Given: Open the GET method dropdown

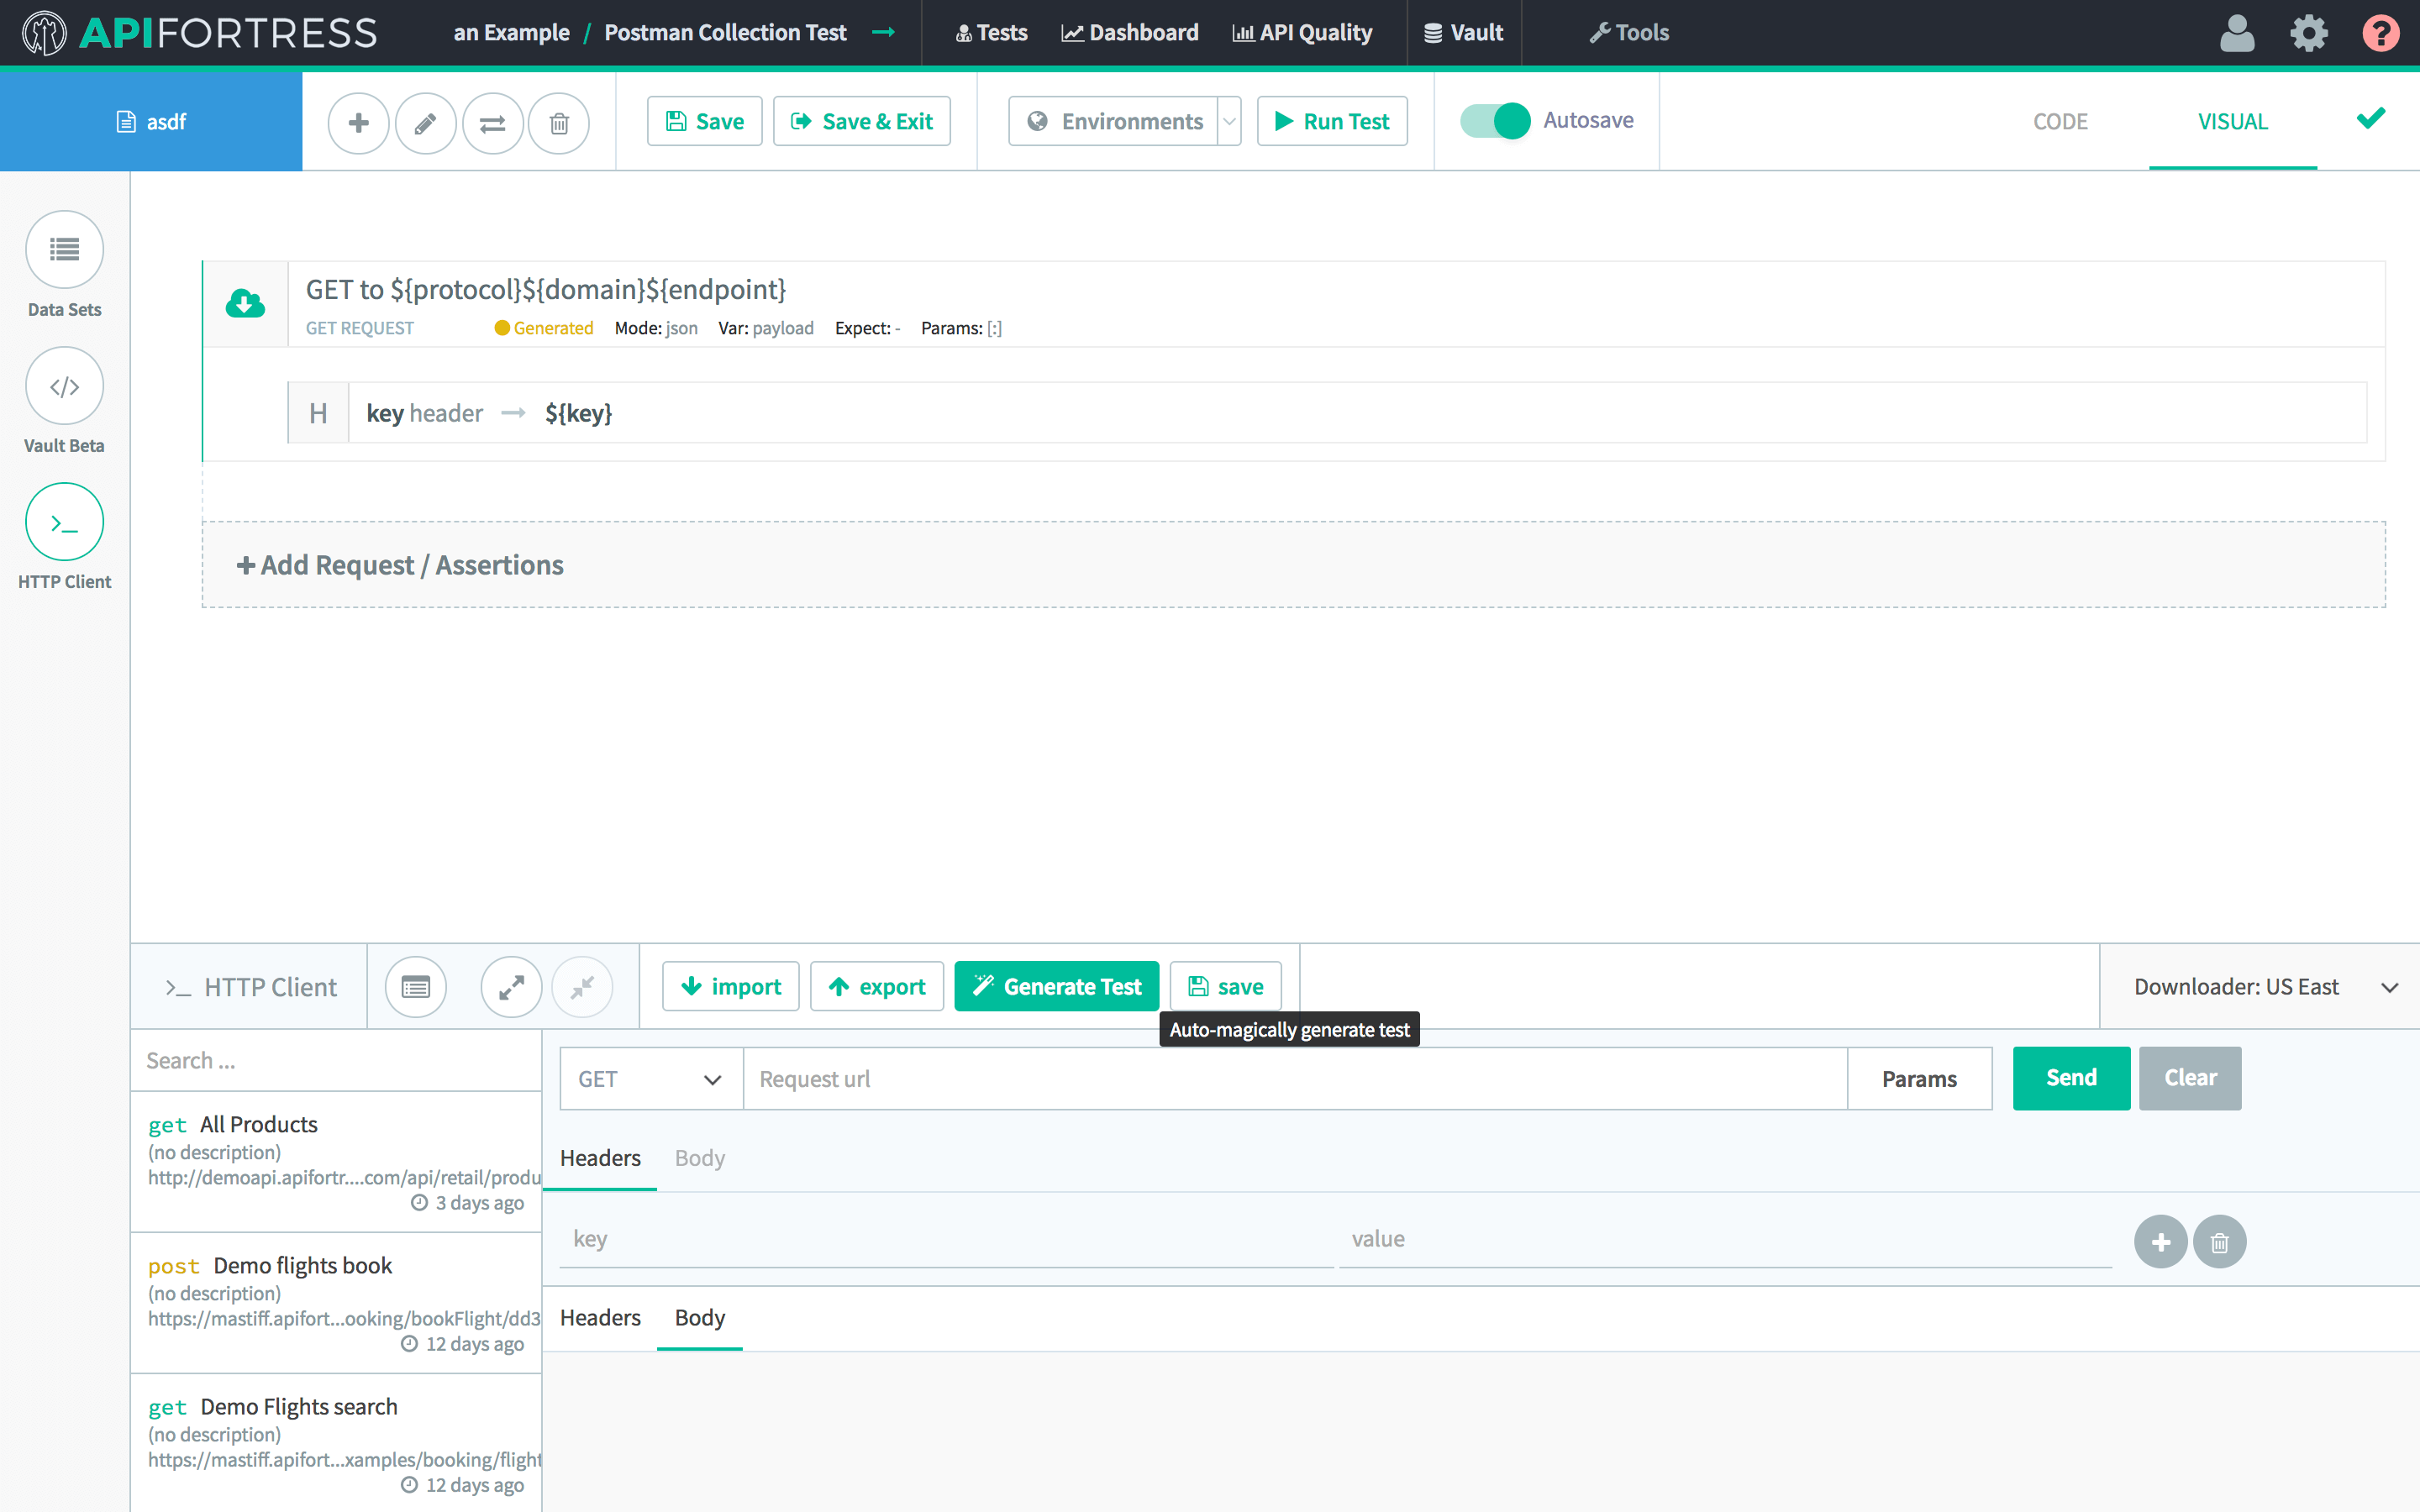Looking at the screenshot, I should point(650,1078).
